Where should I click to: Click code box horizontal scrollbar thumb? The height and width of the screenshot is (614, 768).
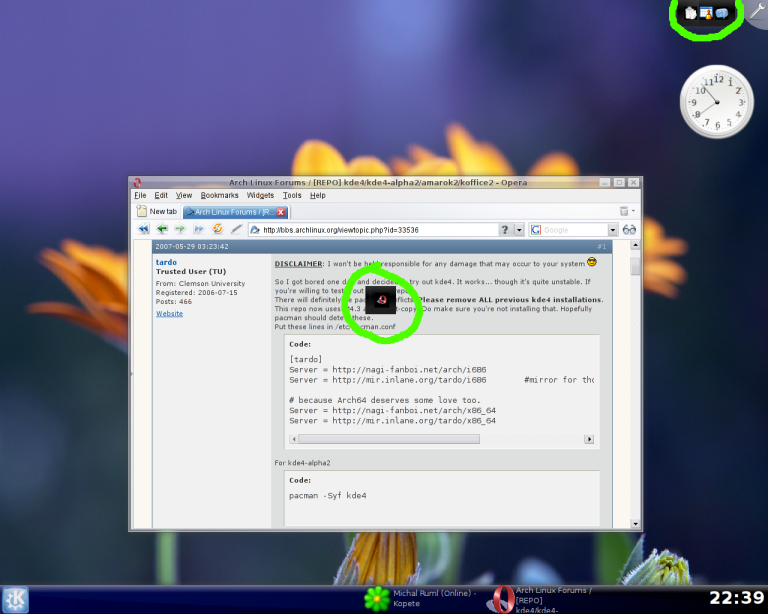click(x=389, y=439)
